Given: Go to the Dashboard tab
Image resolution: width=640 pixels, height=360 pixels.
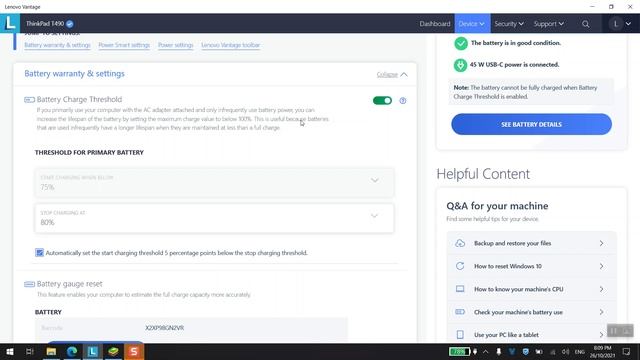Looking at the screenshot, I should 435,24.
